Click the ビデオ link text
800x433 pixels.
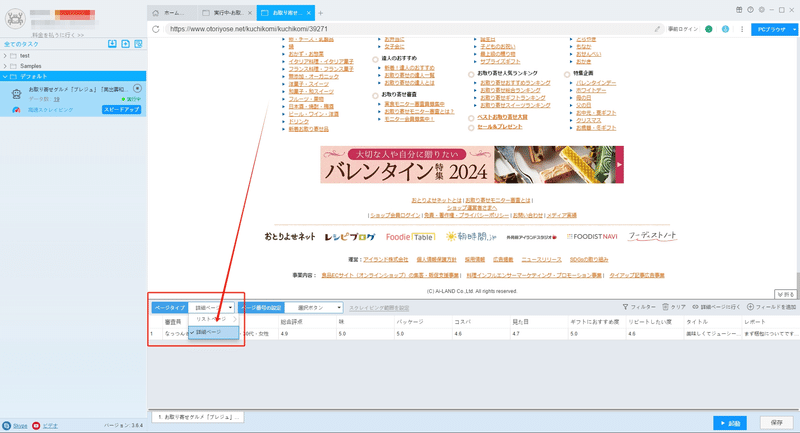click(50, 426)
